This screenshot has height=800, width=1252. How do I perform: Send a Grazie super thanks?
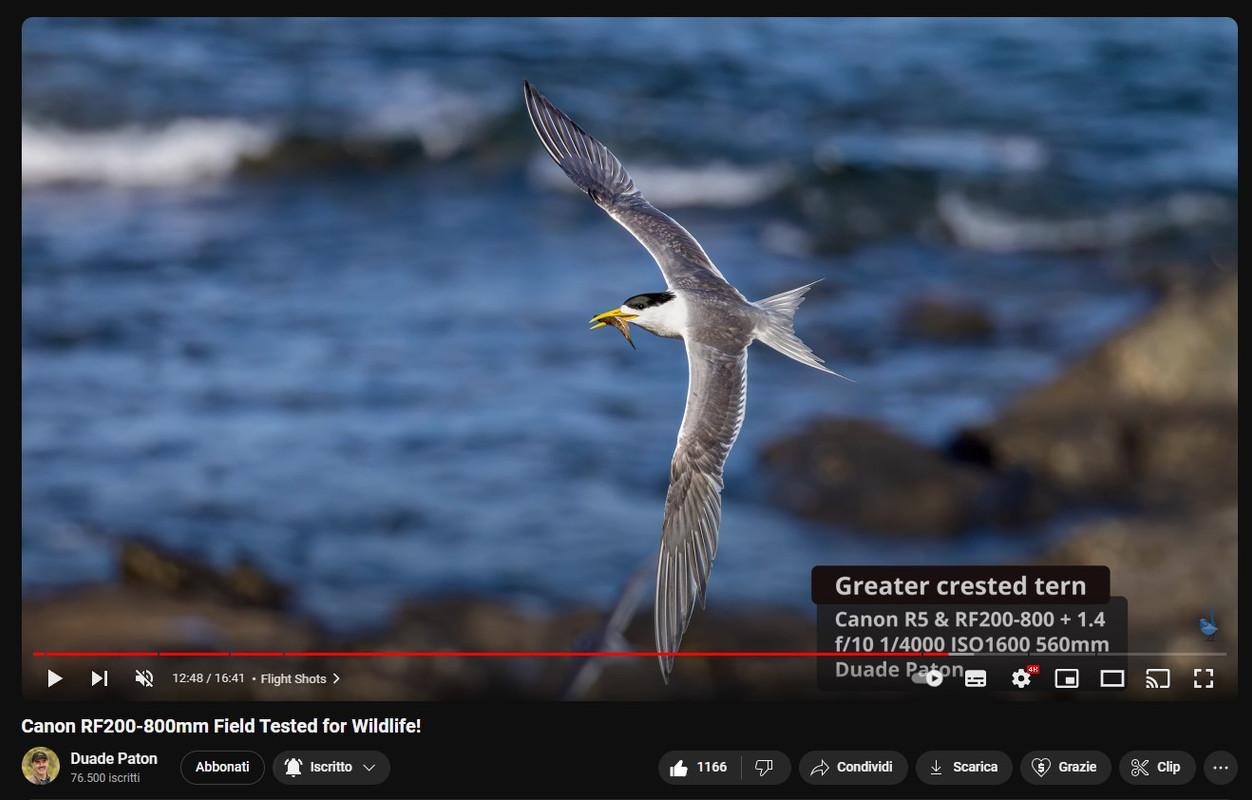pyautogui.click(x=1066, y=767)
